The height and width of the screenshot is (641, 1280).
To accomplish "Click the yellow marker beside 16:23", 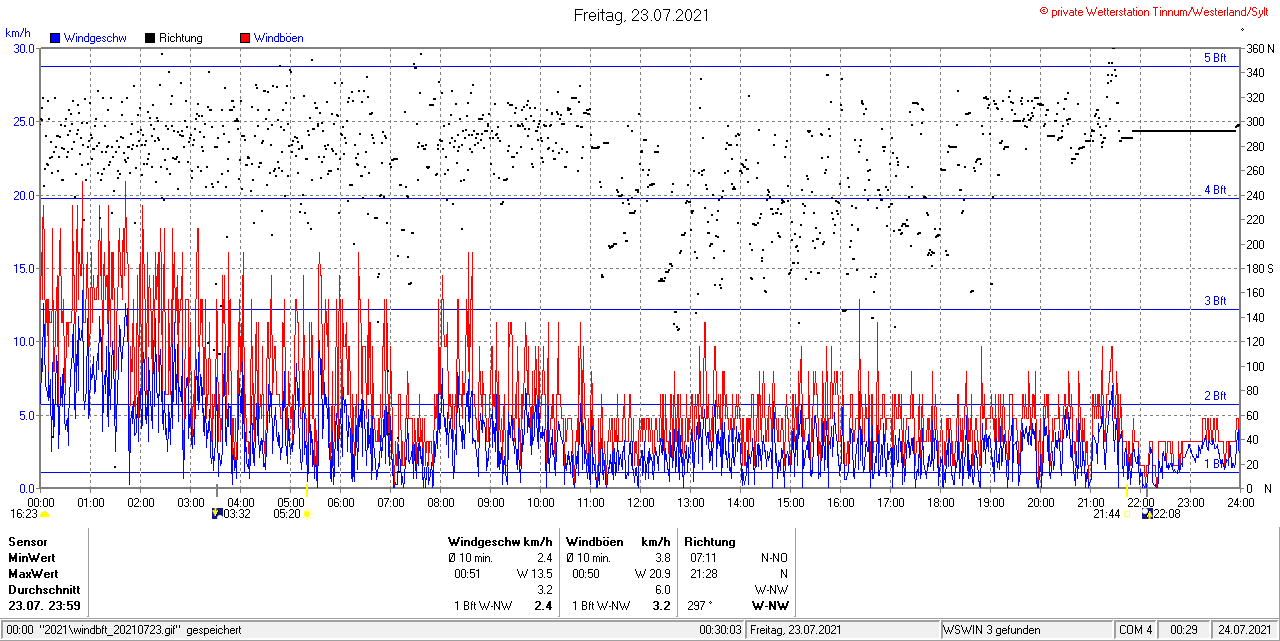I will [x=44, y=514].
